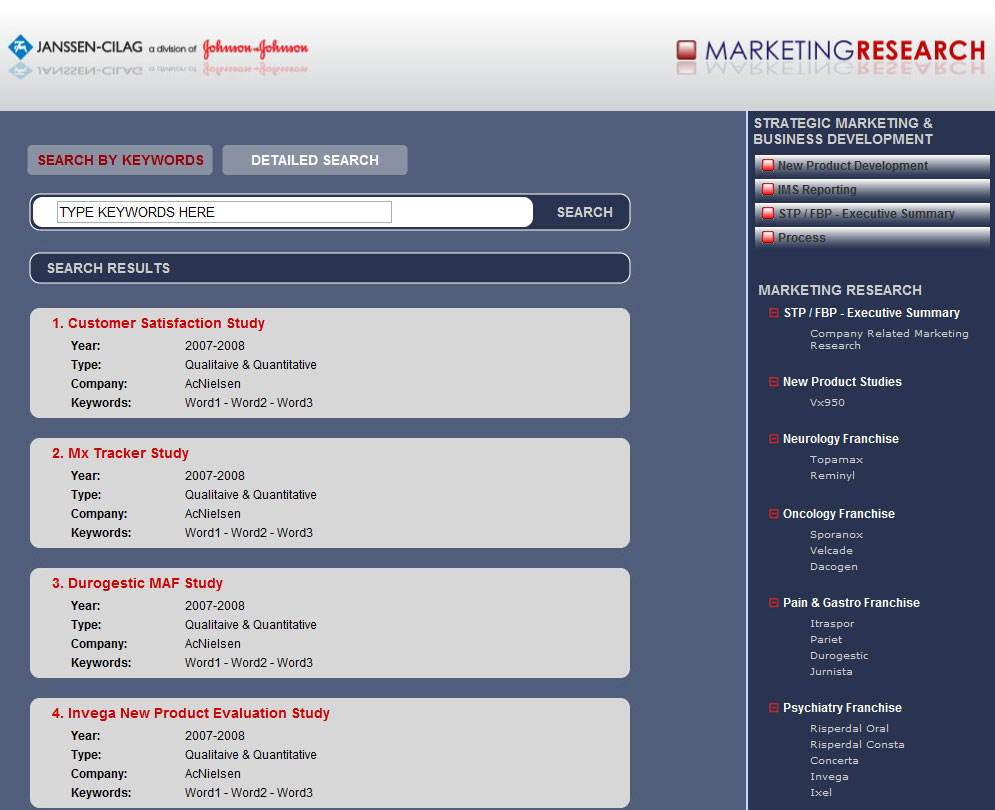This screenshot has height=810, width=995.
Task: Open the Process menu item
Action: (x=872, y=237)
